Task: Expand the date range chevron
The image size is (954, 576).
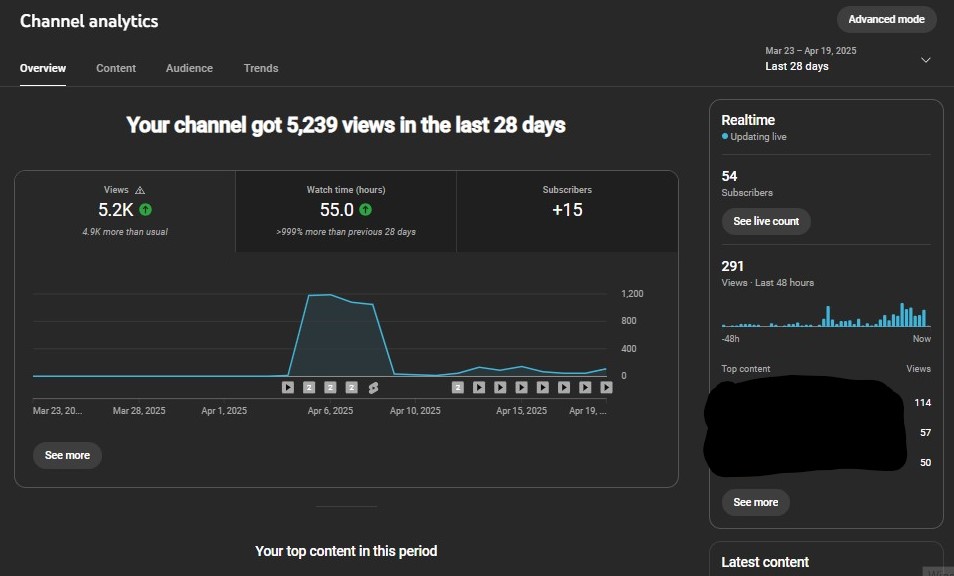Action: point(925,60)
